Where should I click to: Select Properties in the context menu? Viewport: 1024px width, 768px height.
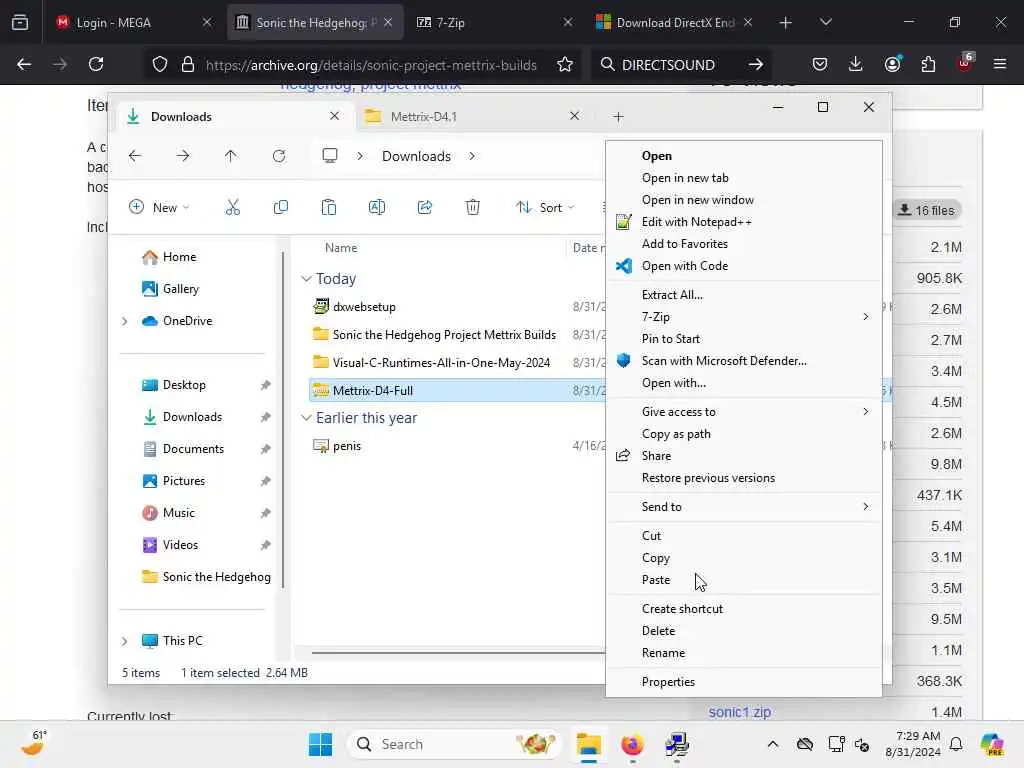[x=744, y=682]
